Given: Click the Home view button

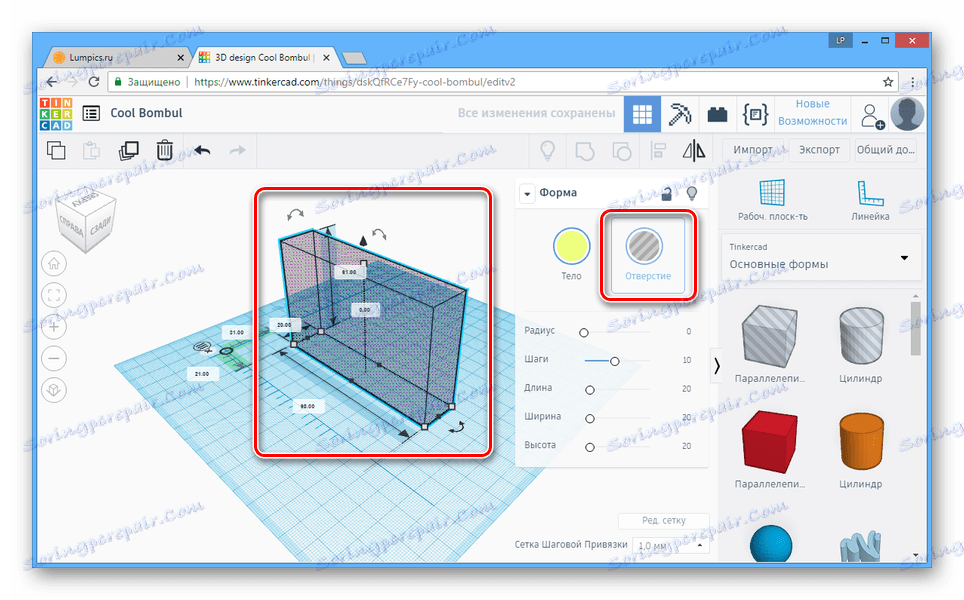Looking at the screenshot, I should 54,264.
